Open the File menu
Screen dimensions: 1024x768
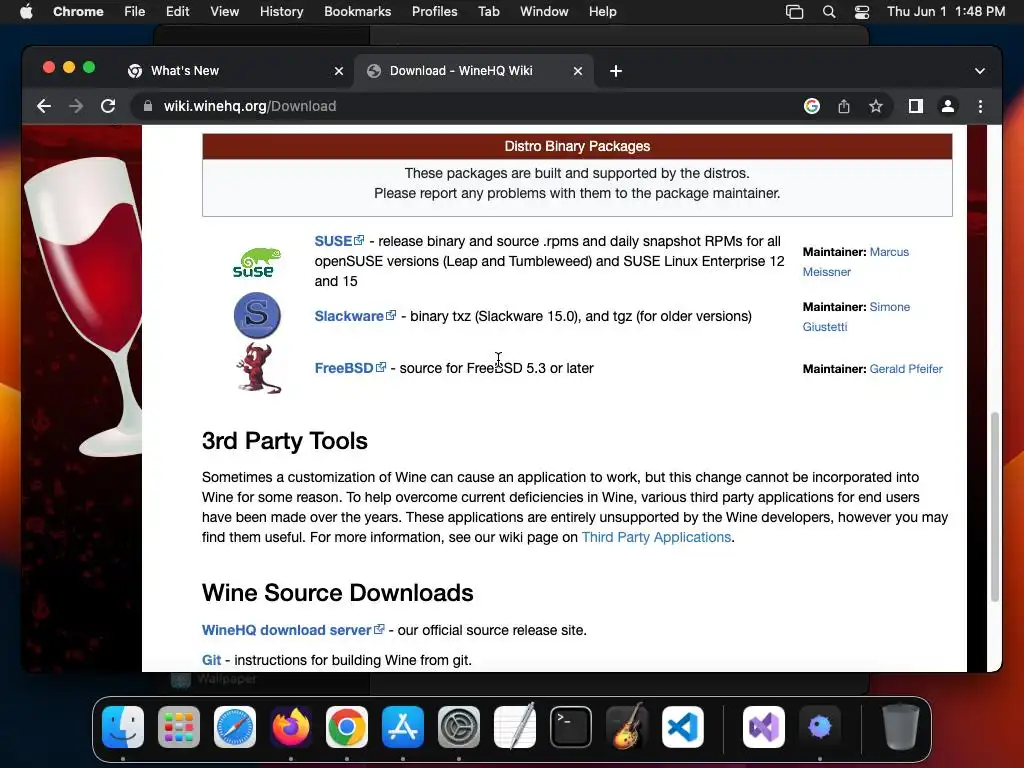click(x=135, y=12)
